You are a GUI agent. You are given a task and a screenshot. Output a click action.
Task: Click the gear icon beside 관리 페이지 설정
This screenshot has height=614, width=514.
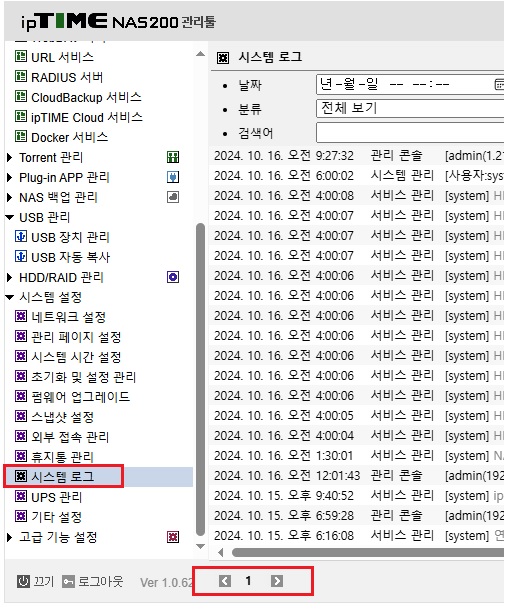coord(21,336)
